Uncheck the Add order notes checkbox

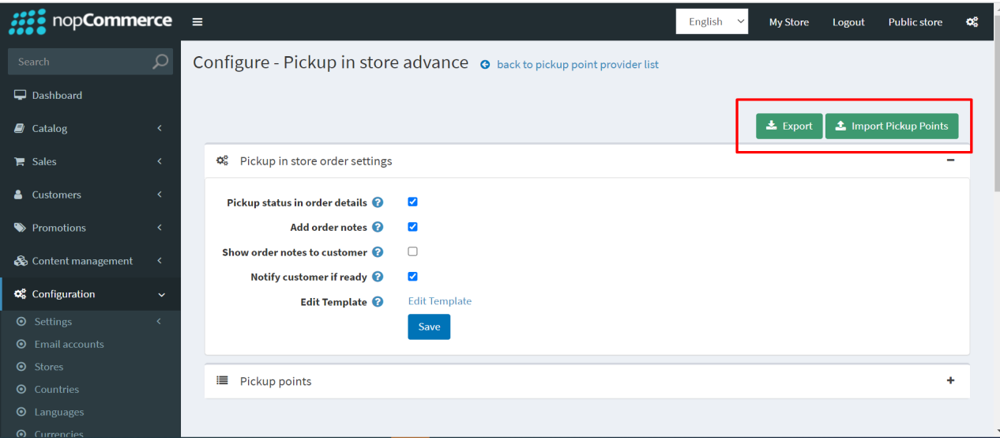[x=413, y=226]
